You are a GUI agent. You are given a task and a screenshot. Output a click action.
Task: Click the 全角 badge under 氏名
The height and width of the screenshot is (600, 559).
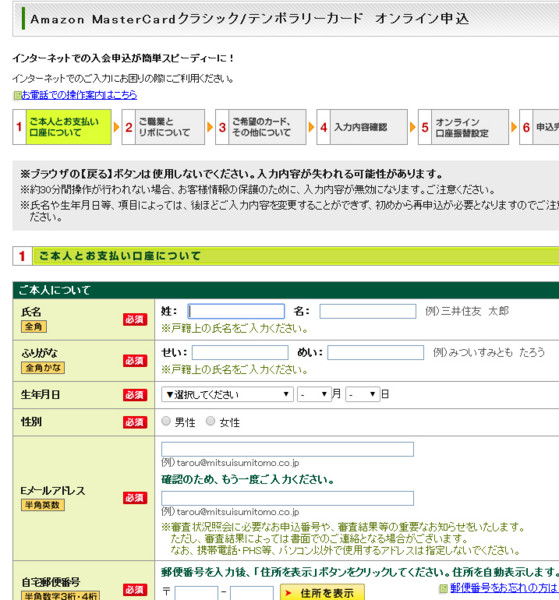coord(34,327)
